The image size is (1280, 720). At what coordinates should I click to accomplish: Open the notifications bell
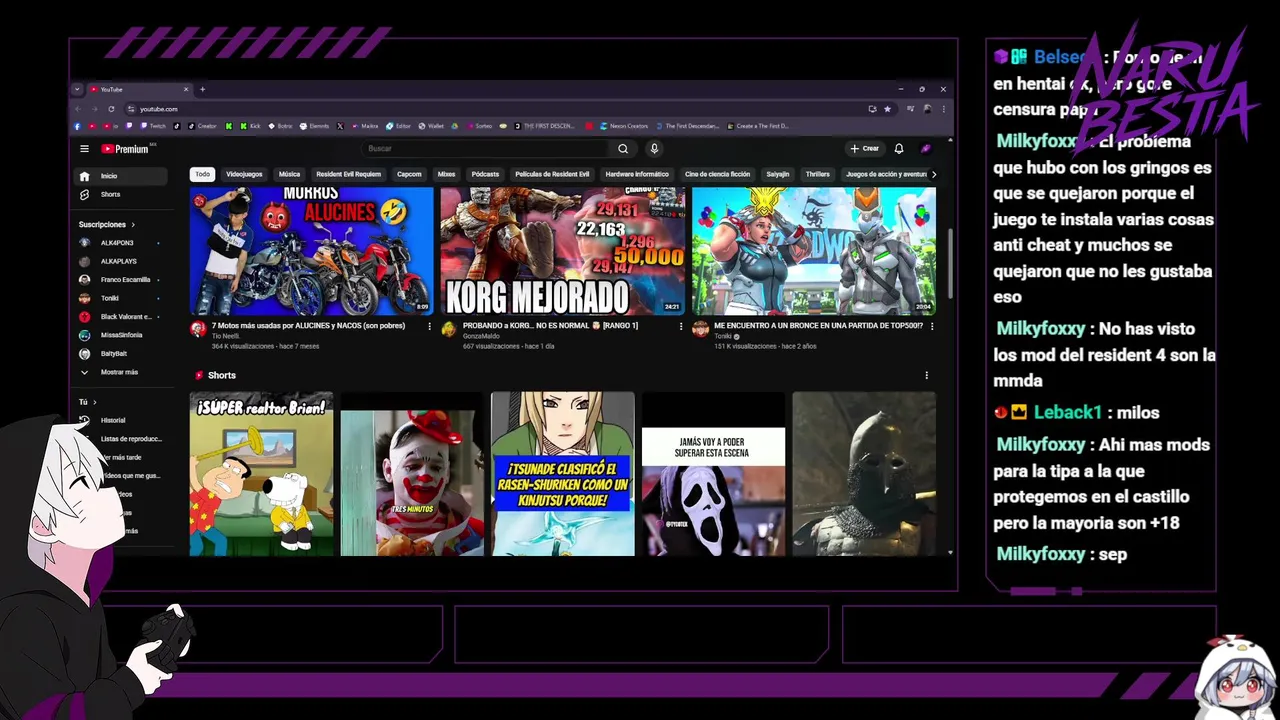tap(899, 149)
